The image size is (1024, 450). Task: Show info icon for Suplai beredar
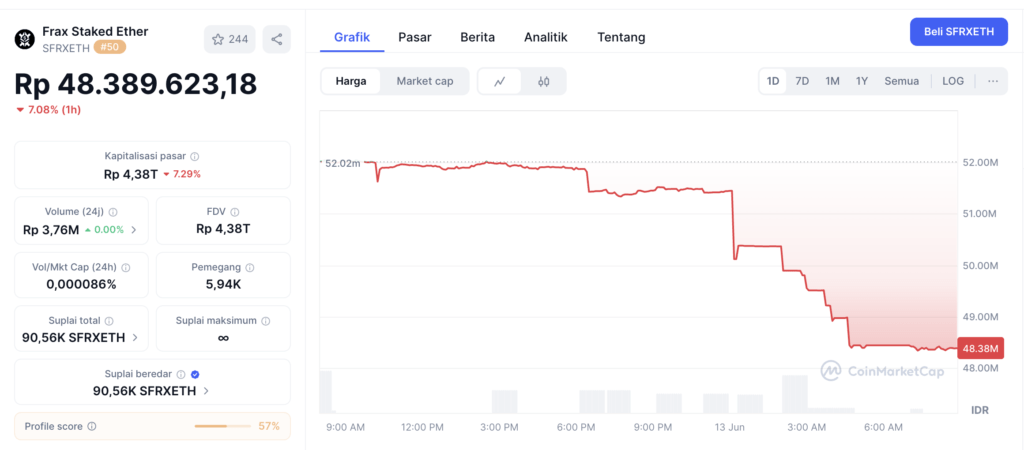[x=181, y=374]
